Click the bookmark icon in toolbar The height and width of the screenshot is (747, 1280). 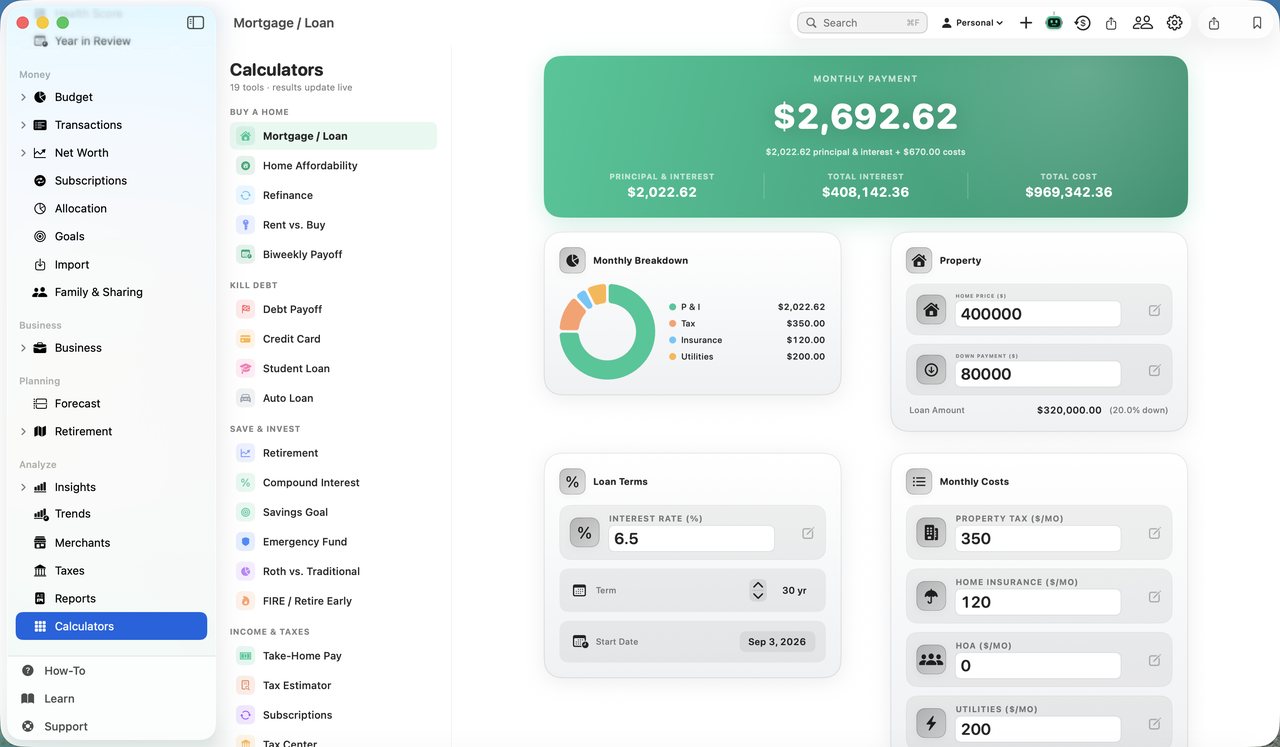point(1257,22)
